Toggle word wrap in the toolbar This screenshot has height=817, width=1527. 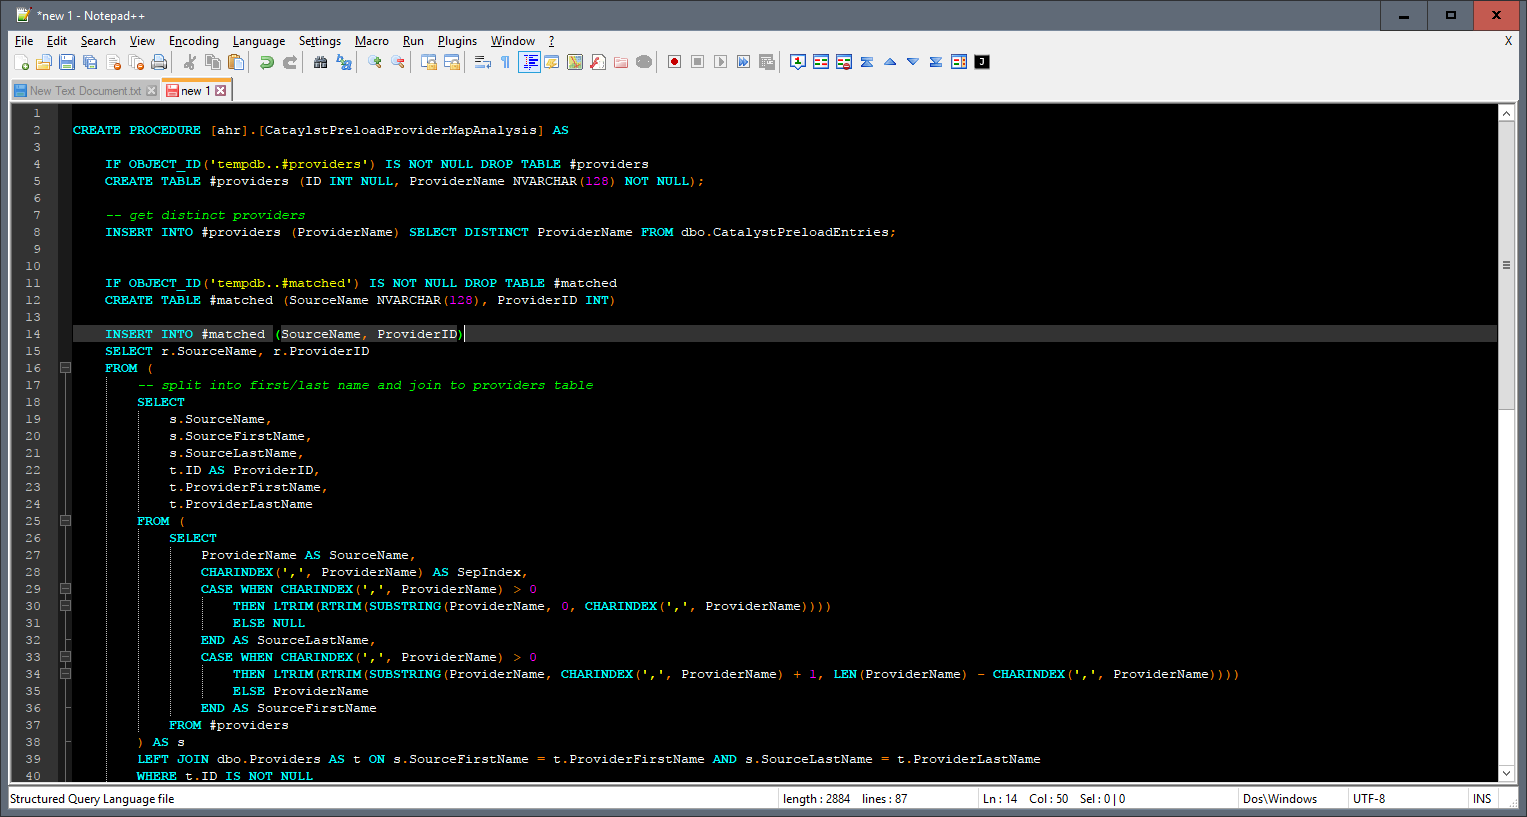point(482,62)
